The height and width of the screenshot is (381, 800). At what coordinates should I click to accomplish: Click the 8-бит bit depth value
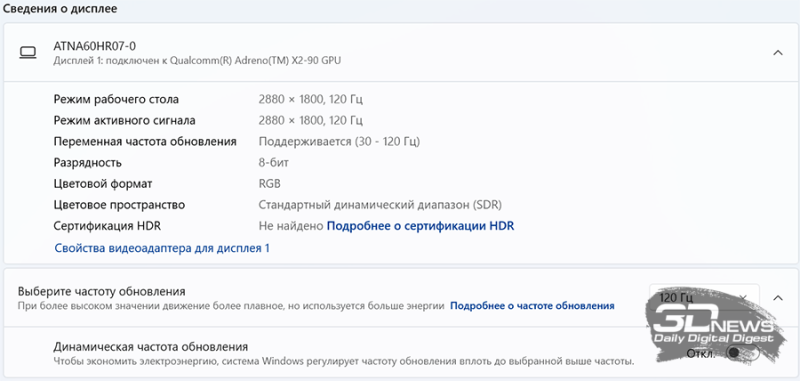click(274, 163)
